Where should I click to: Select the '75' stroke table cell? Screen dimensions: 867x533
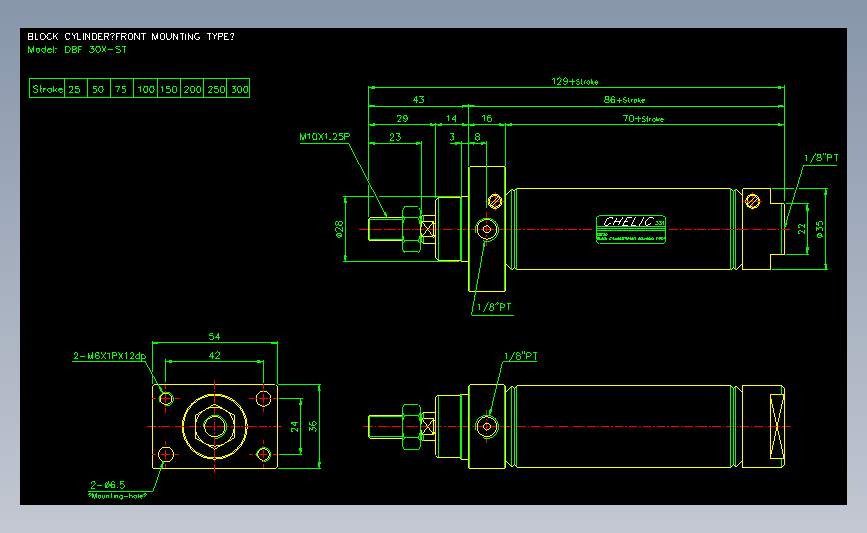click(121, 89)
